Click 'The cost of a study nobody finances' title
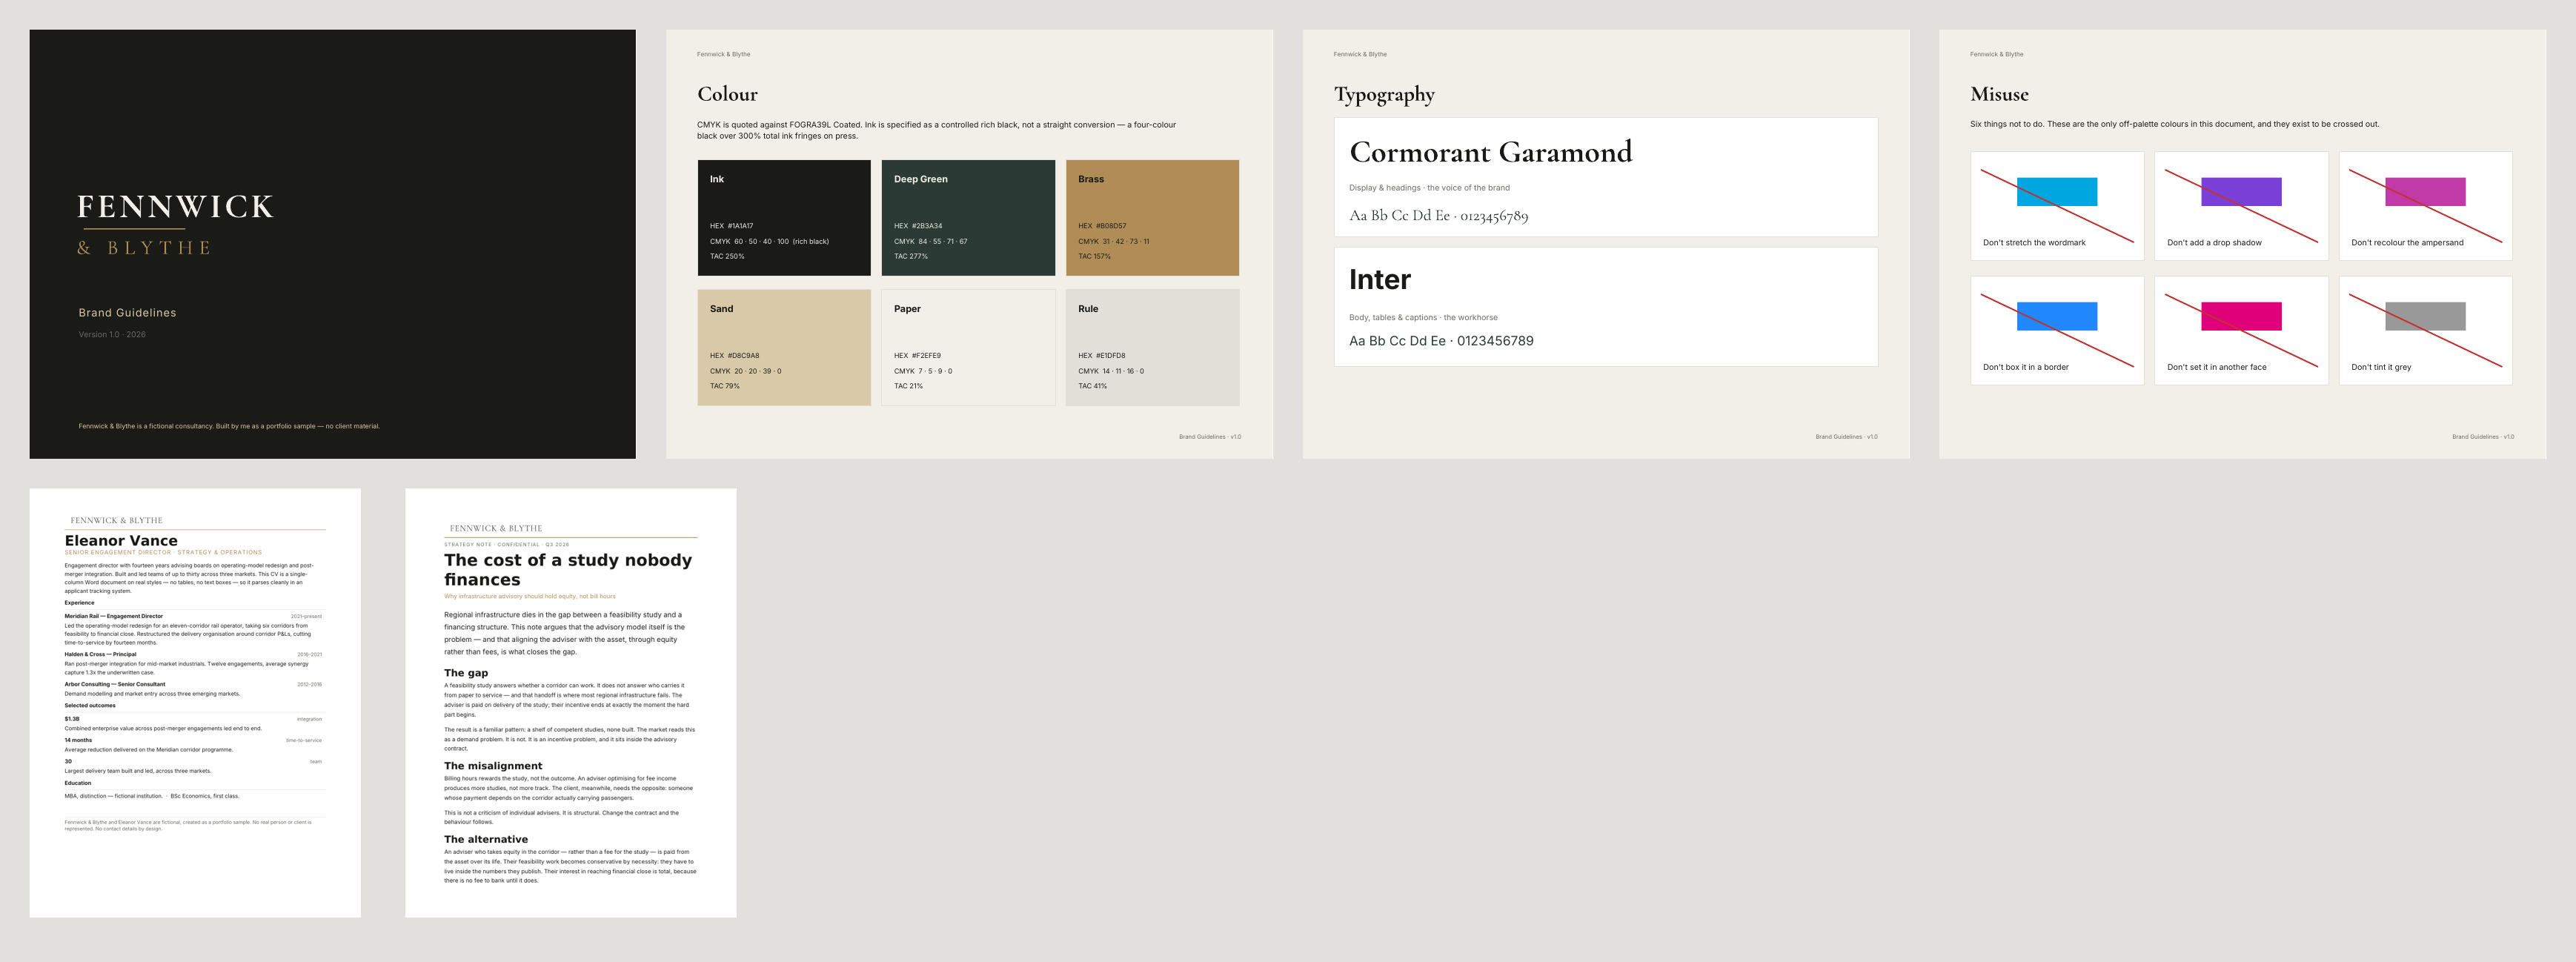 click(x=568, y=570)
